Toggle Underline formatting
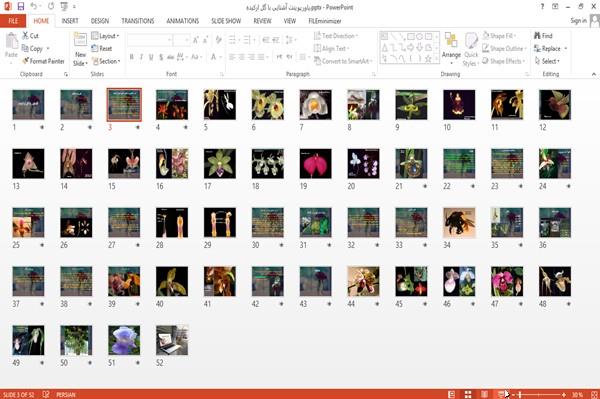 pos(151,57)
